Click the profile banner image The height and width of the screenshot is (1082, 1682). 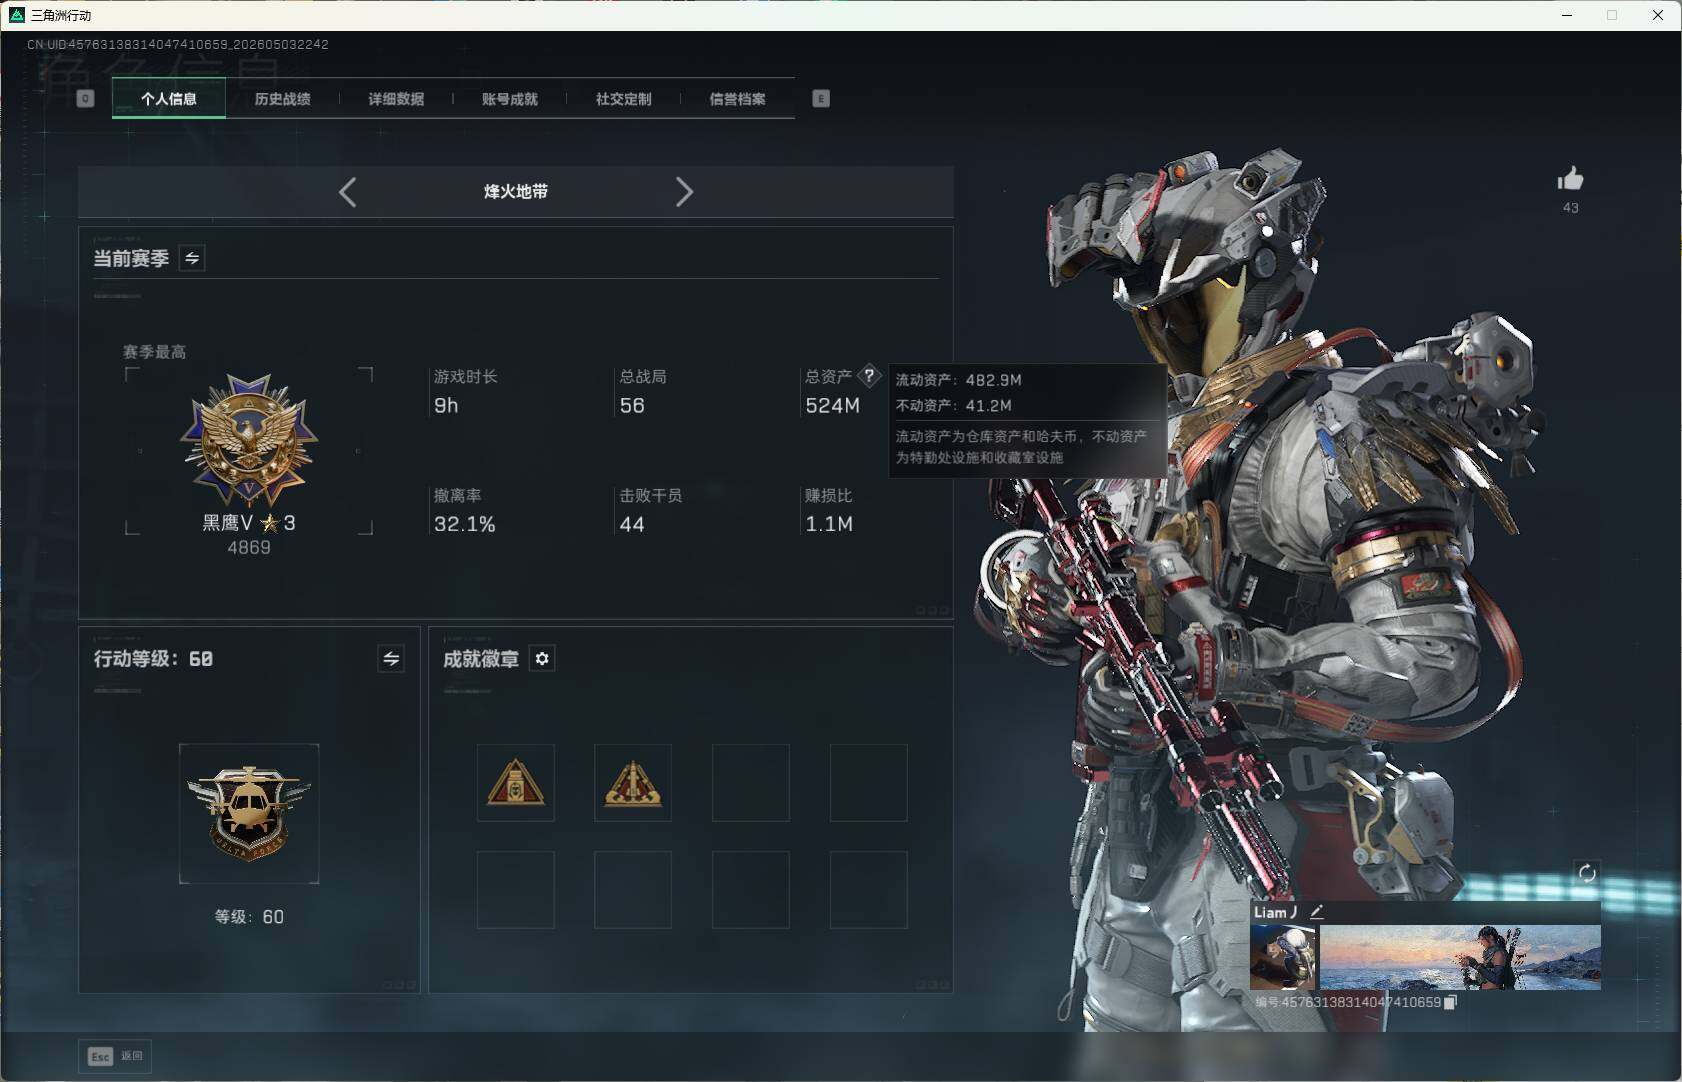click(1460, 957)
